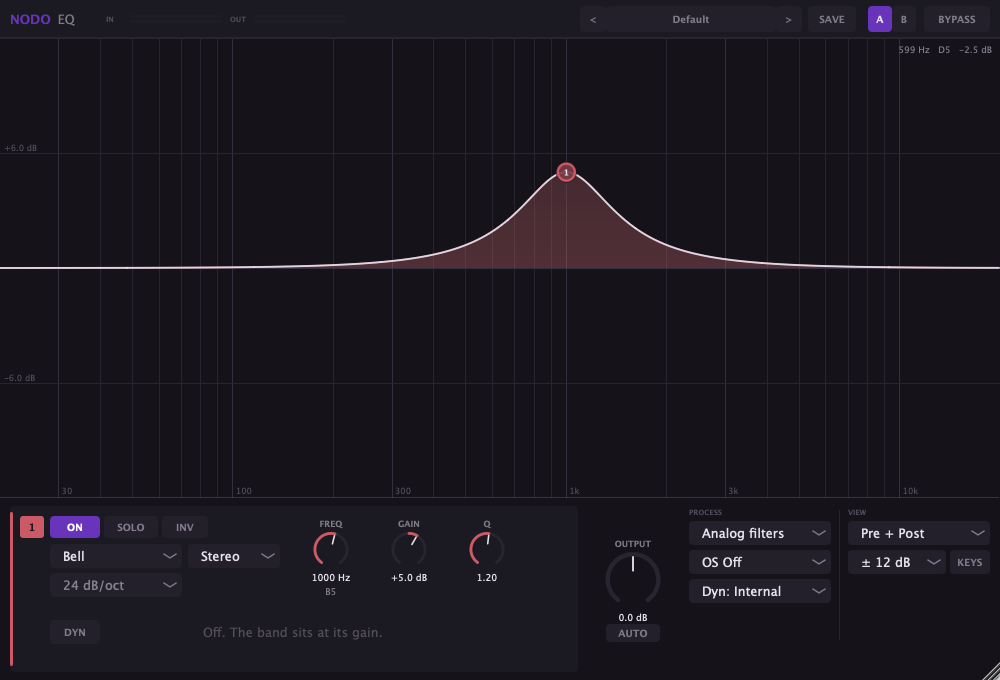Open the ± 12 dB range dropdown
Image resolution: width=1000 pixels, height=680 pixels.
pos(897,562)
